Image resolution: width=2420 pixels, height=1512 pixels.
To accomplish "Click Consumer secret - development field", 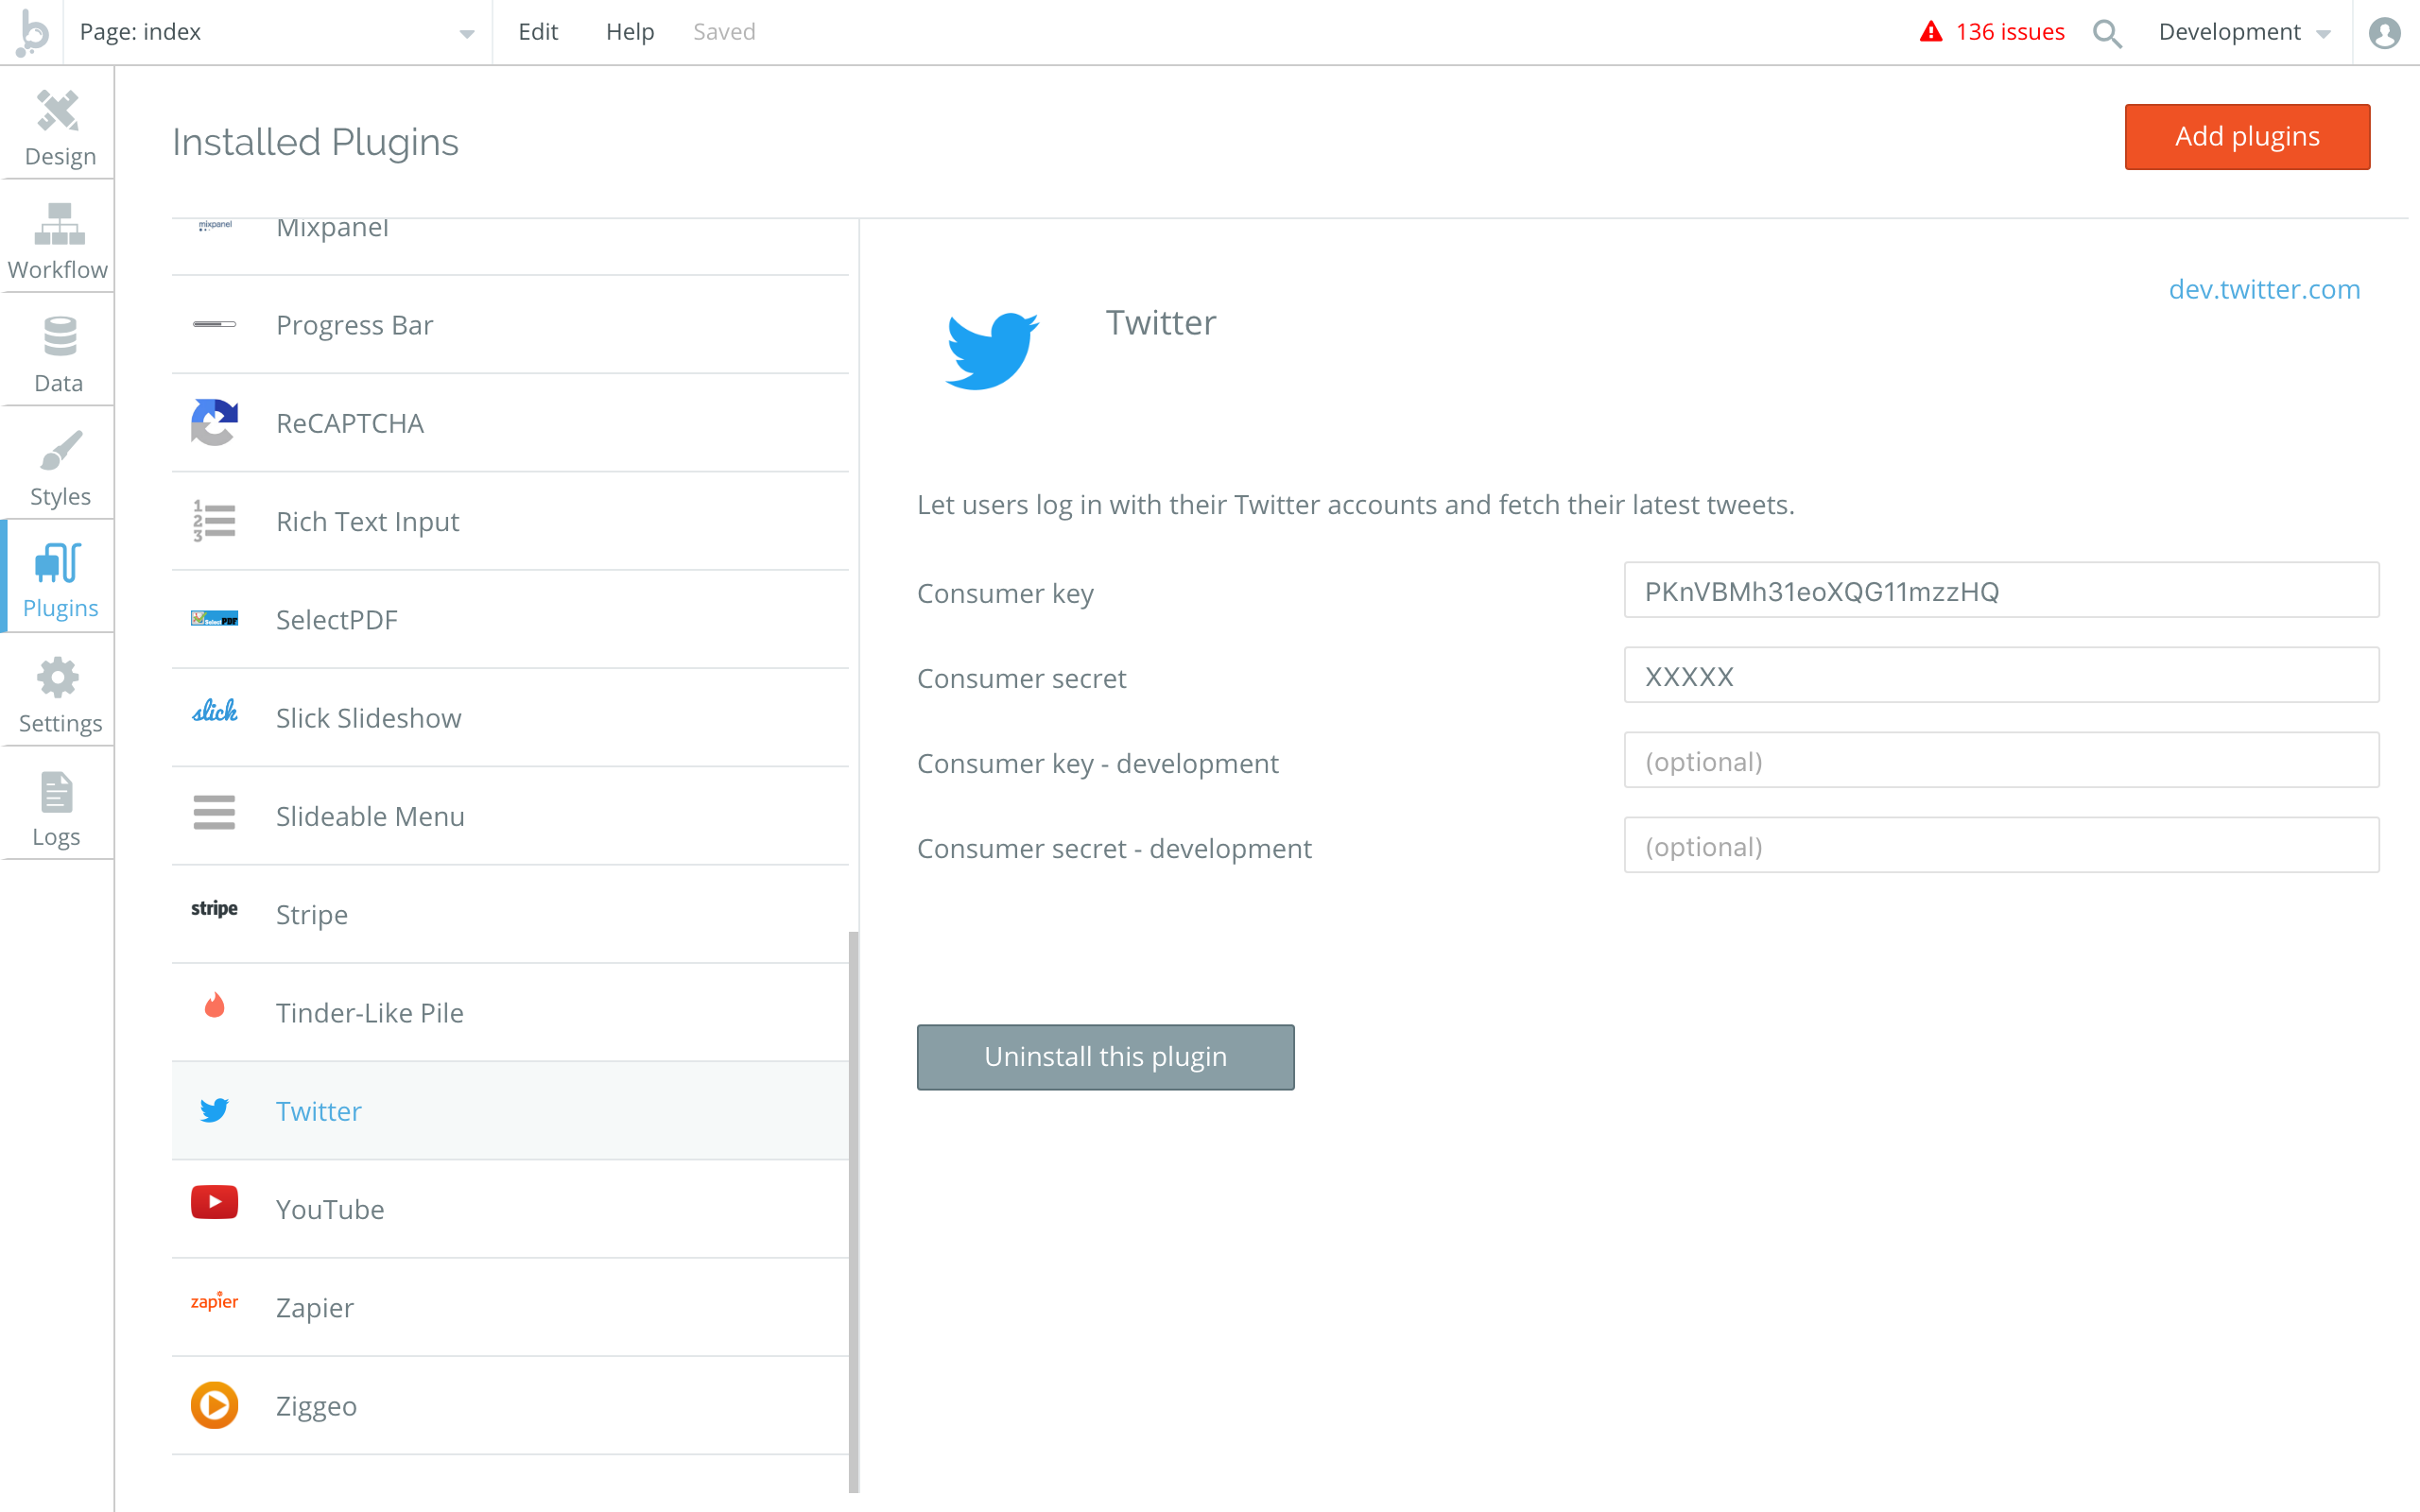I will pos(2001,846).
